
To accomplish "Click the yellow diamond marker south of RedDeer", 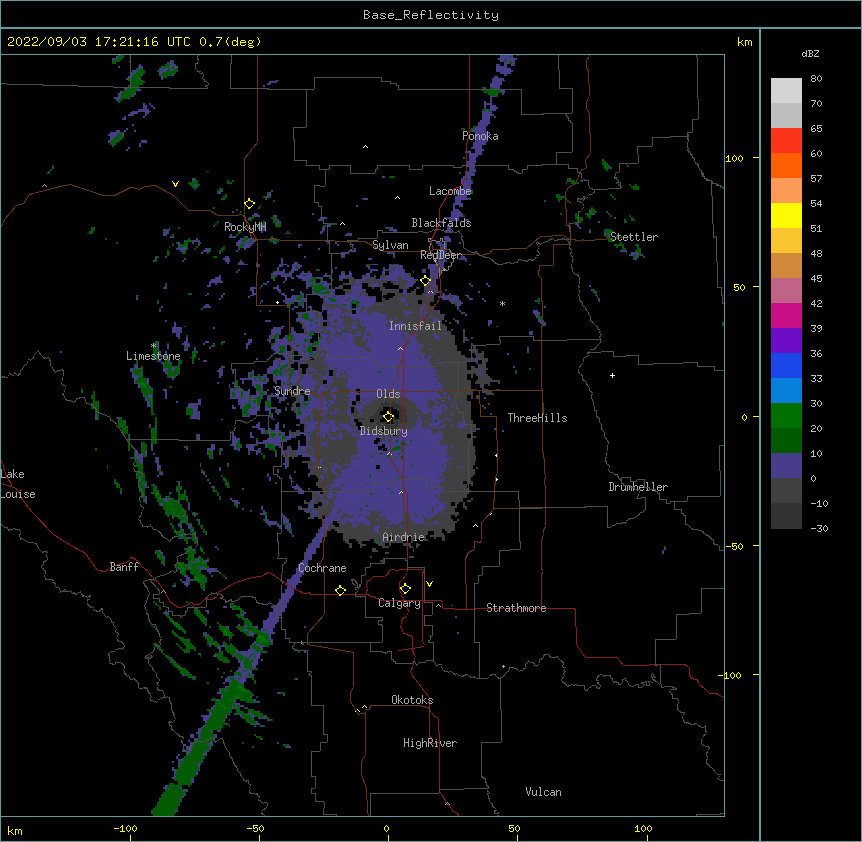I will (426, 281).
